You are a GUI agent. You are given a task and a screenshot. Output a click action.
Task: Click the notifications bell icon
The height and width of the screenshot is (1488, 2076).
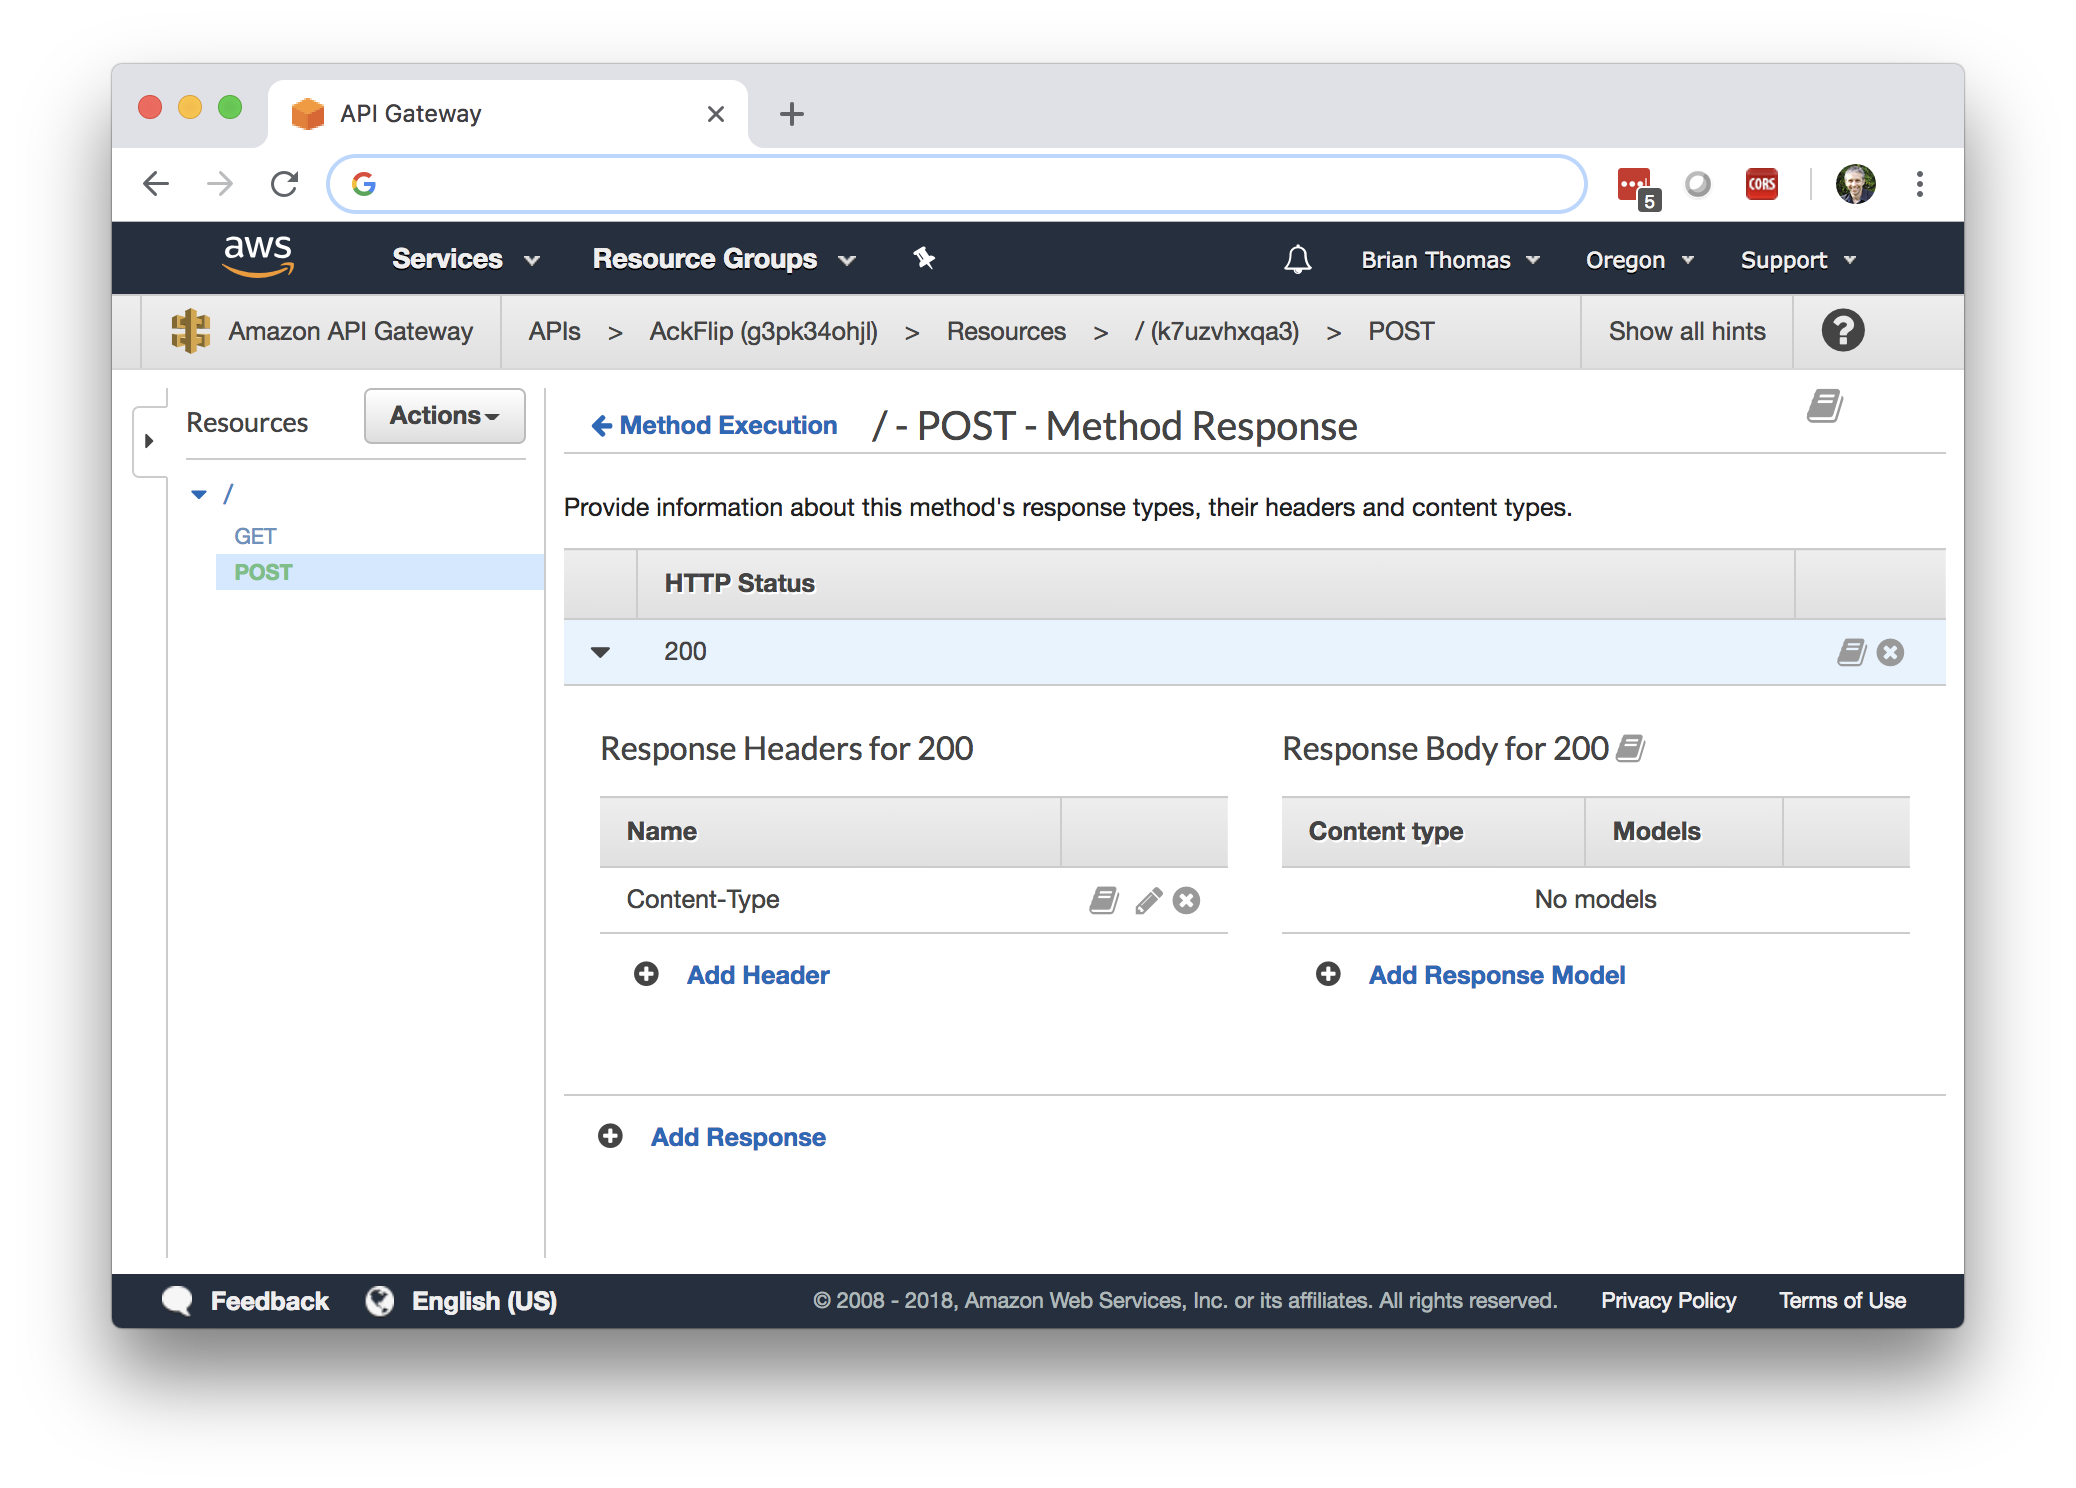1297,260
